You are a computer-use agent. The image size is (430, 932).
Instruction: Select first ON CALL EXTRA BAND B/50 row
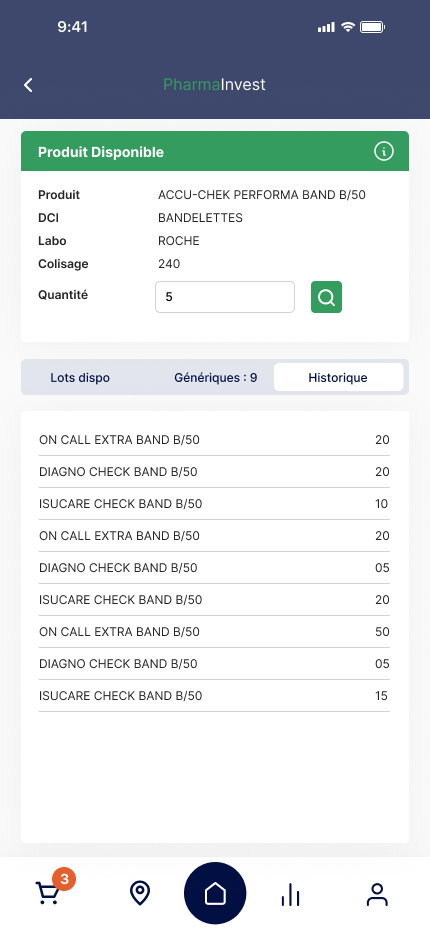point(214,440)
